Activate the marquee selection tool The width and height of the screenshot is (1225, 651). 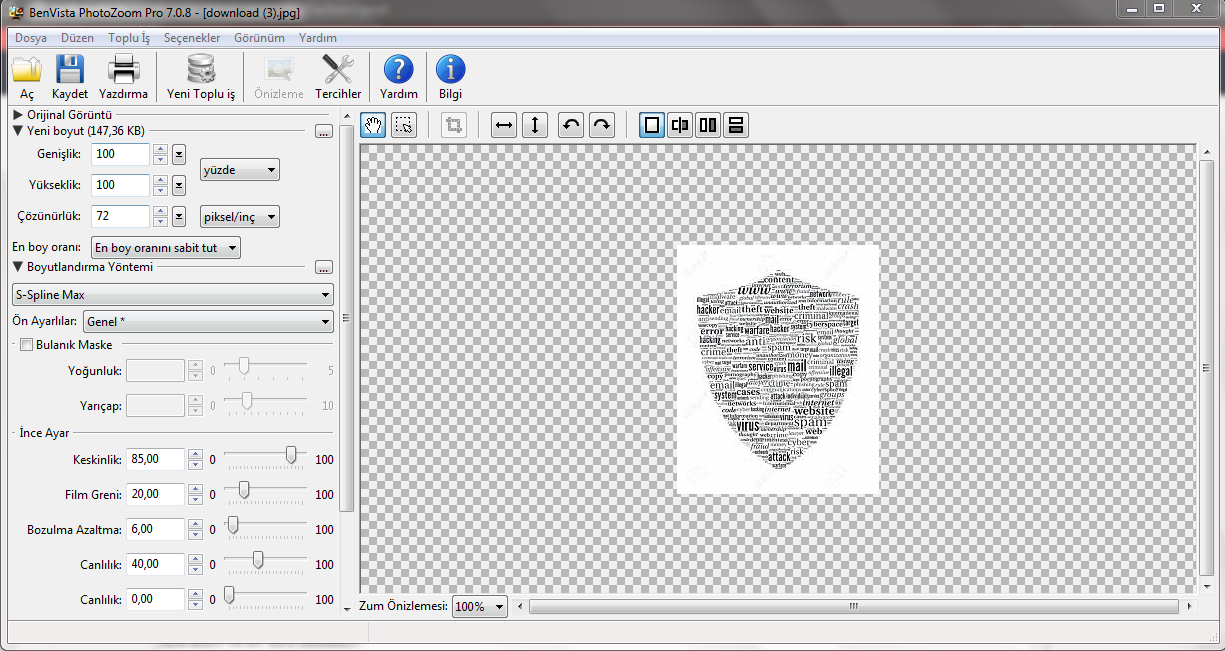tap(403, 125)
